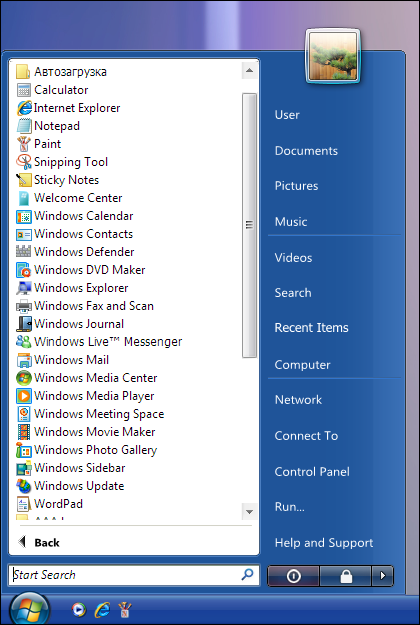Launch Windows Journal icon
The width and height of the screenshot is (420, 625).
pyautogui.click(x=24, y=324)
